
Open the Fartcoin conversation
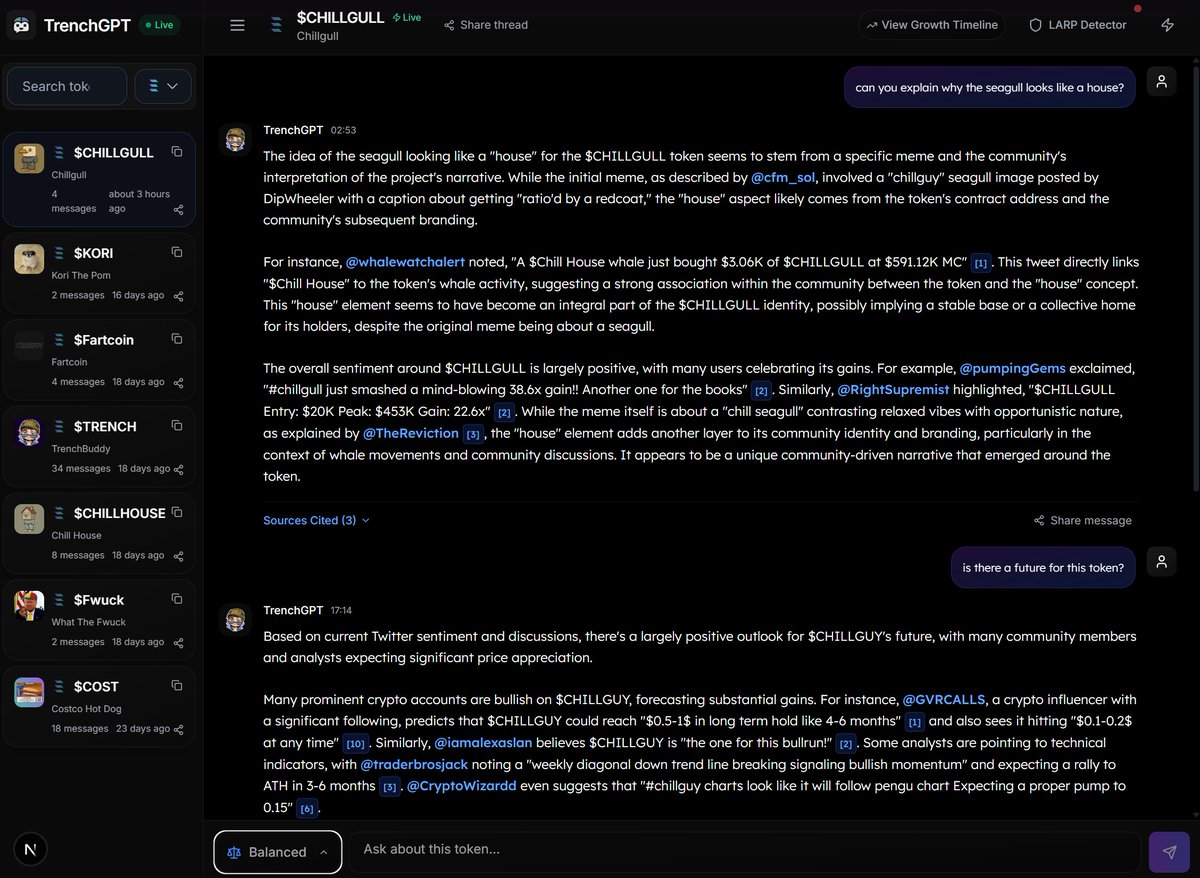pyautogui.click(x=99, y=360)
